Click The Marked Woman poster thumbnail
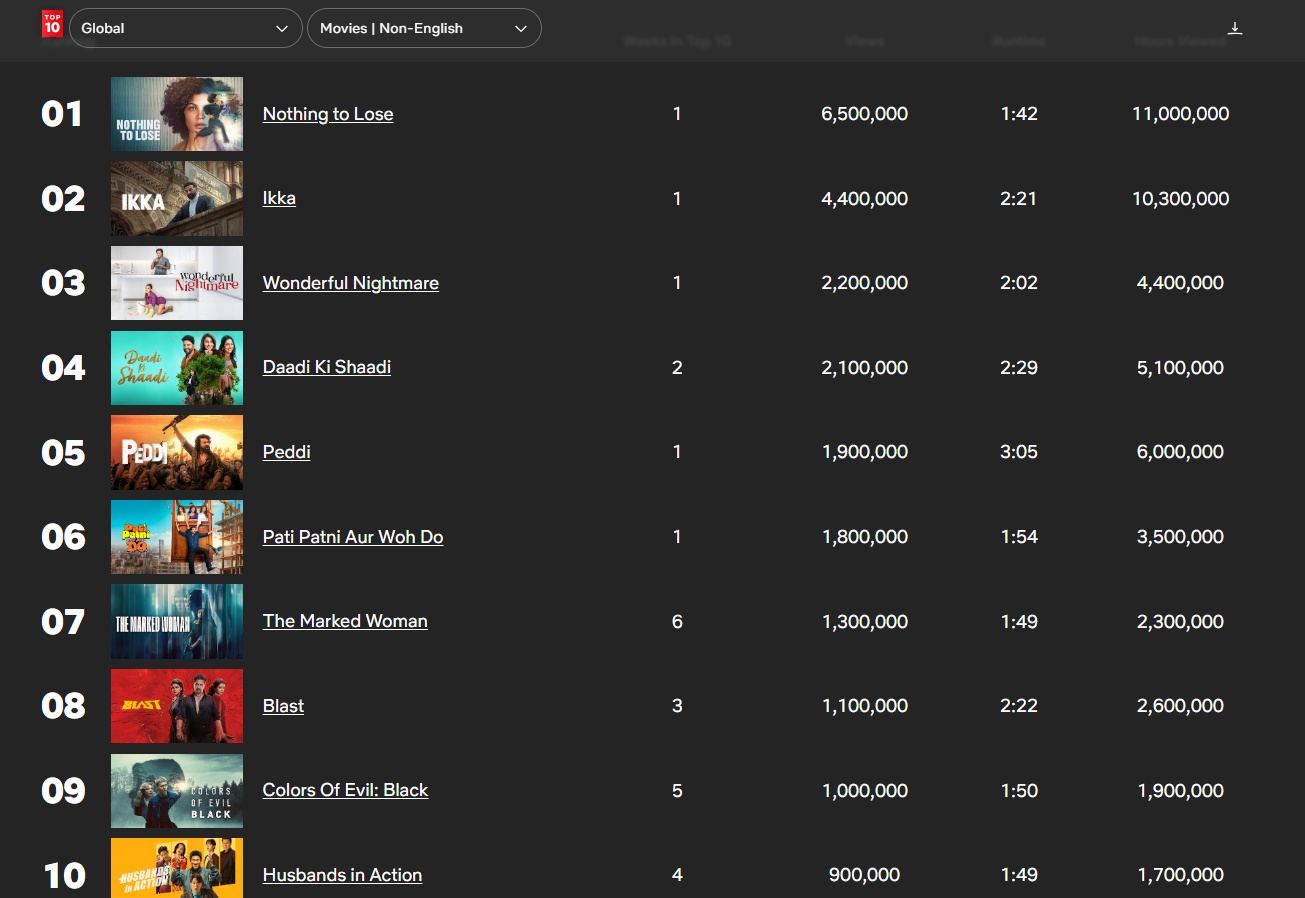Screen dimensions: 1305x898 pyautogui.click(x=177, y=621)
